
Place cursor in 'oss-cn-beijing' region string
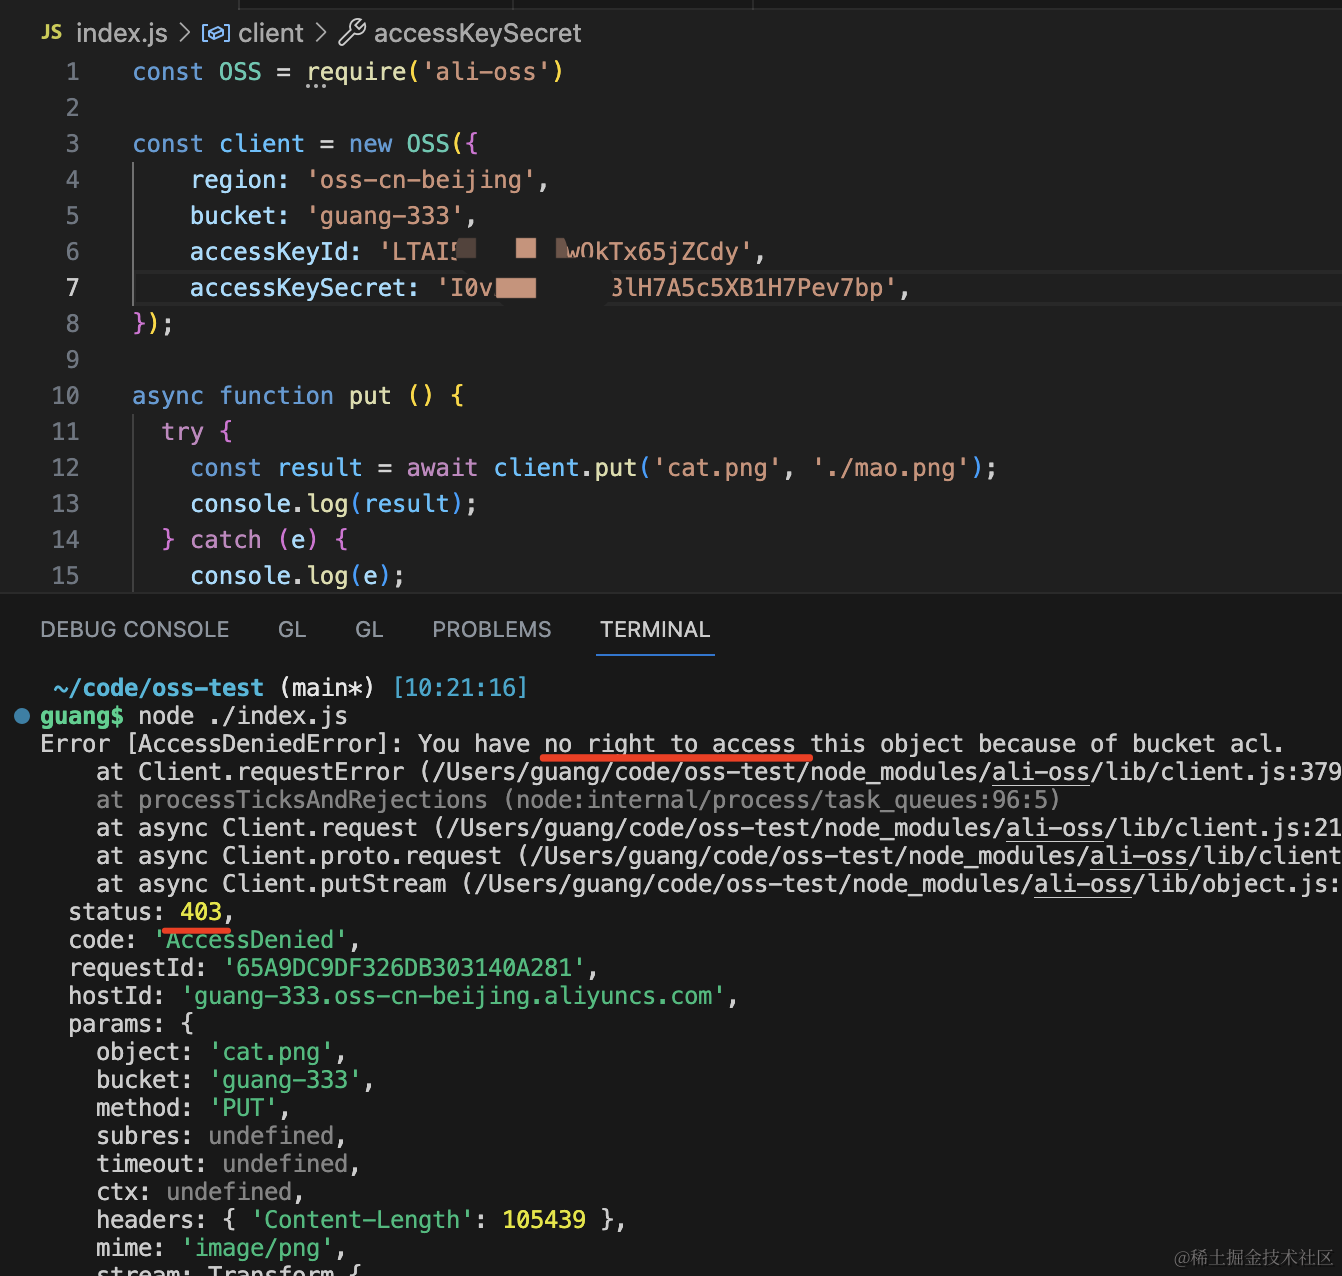pyautogui.click(x=420, y=180)
